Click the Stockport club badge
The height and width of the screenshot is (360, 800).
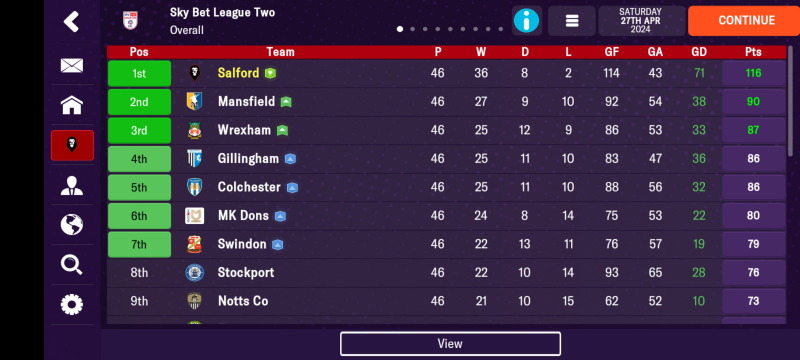pyautogui.click(x=194, y=272)
